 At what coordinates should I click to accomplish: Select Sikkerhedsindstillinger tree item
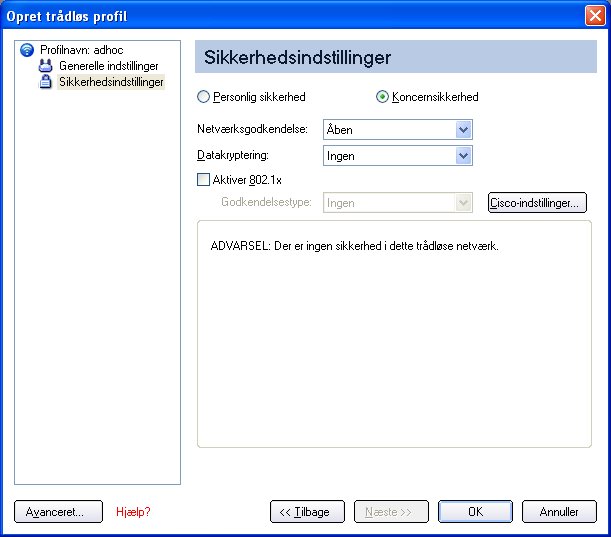111,82
